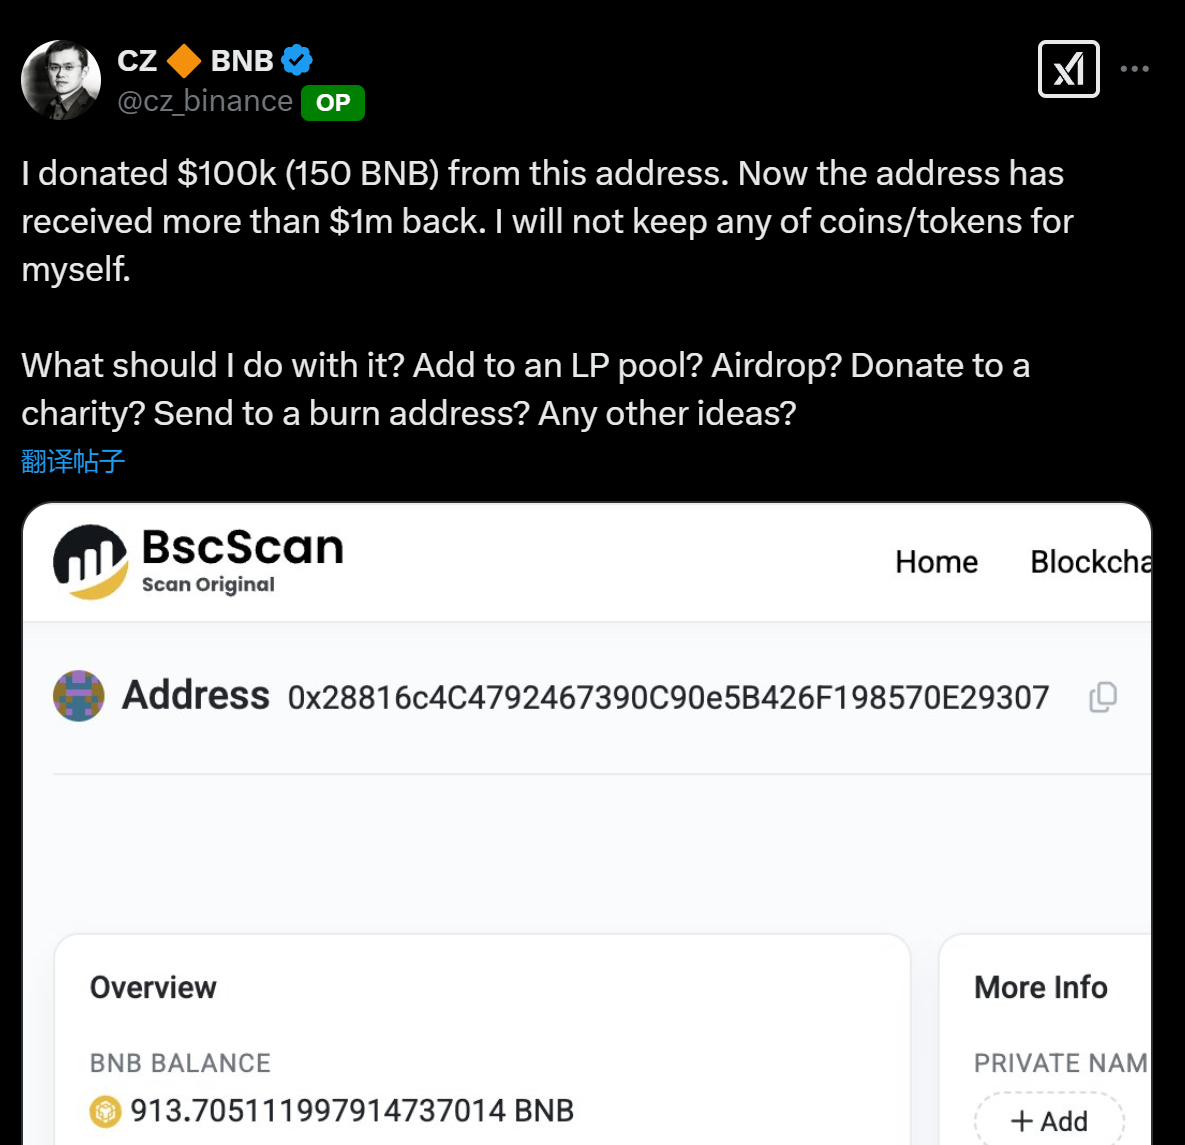Viewport: 1185px width, 1145px height.
Task: Click the BscScan logo icon
Action: point(90,561)
